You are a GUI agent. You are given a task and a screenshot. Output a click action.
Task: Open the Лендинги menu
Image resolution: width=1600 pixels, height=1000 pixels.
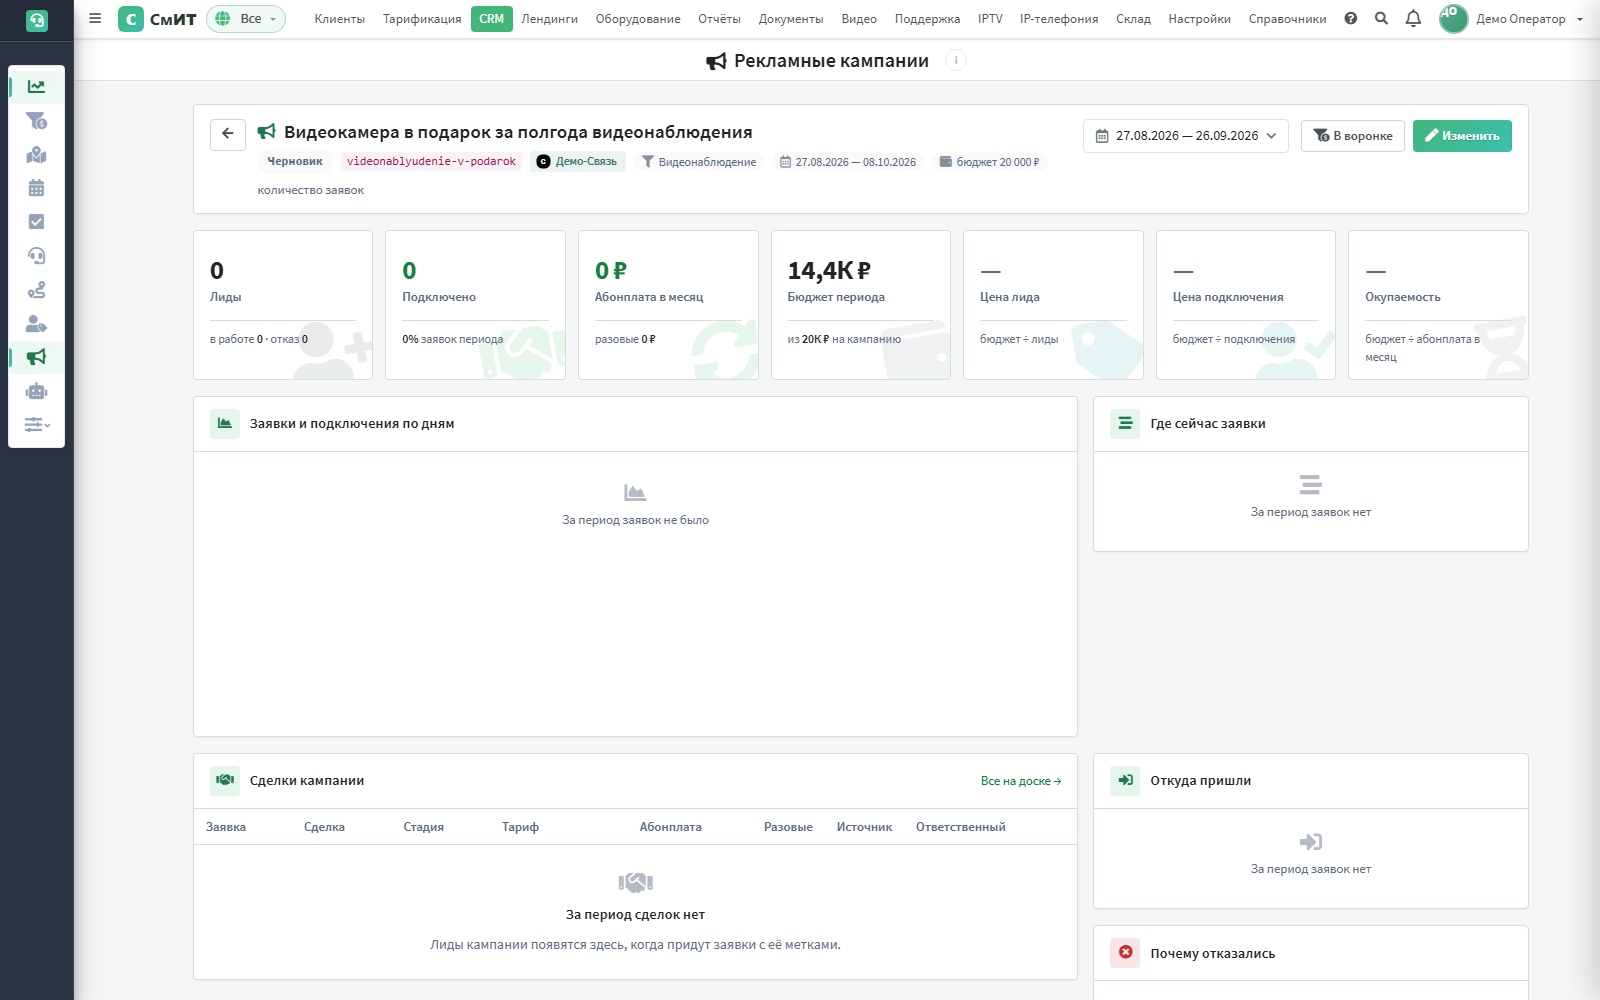[549, 19]
